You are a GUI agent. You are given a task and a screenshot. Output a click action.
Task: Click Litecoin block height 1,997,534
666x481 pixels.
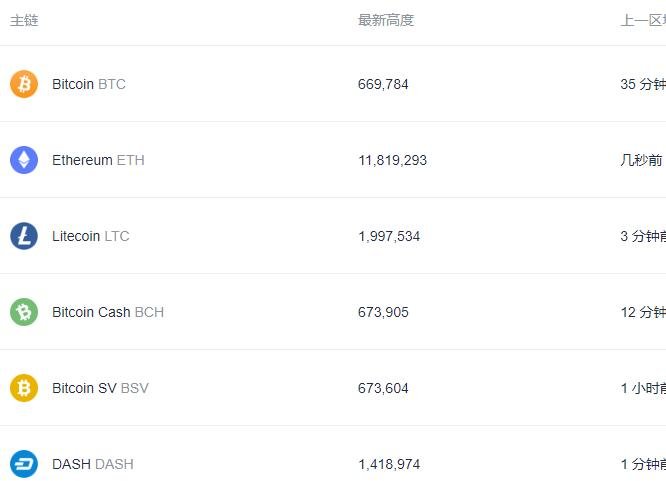389,236
